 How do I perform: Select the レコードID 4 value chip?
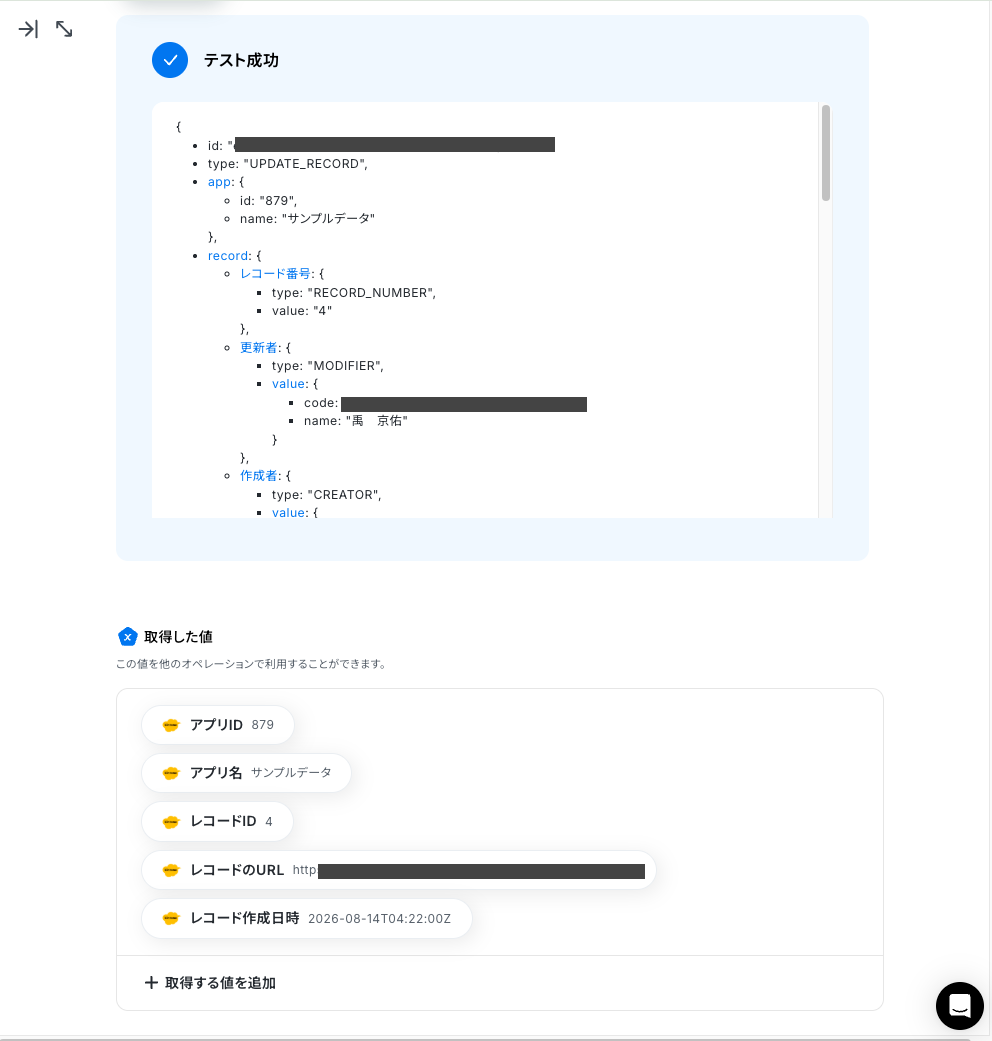[217, 821]
